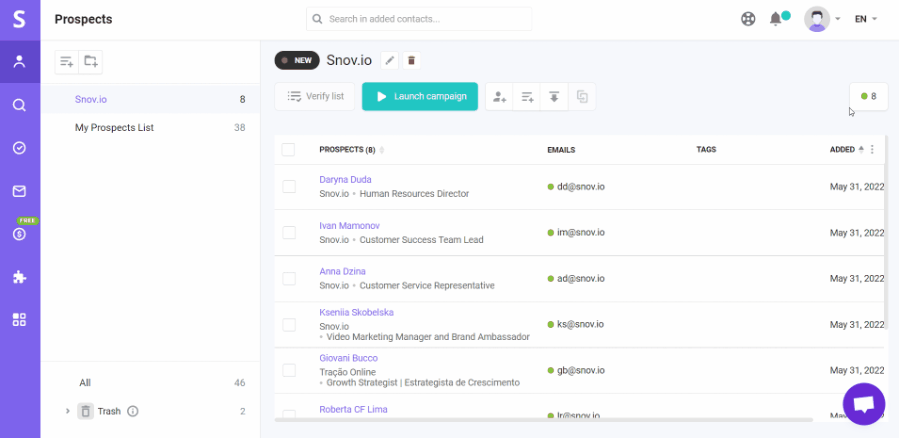The width and height of the screenshot is (899, 438).
Task: Open Anna Dzina's profile link
Action: point(342,271)
